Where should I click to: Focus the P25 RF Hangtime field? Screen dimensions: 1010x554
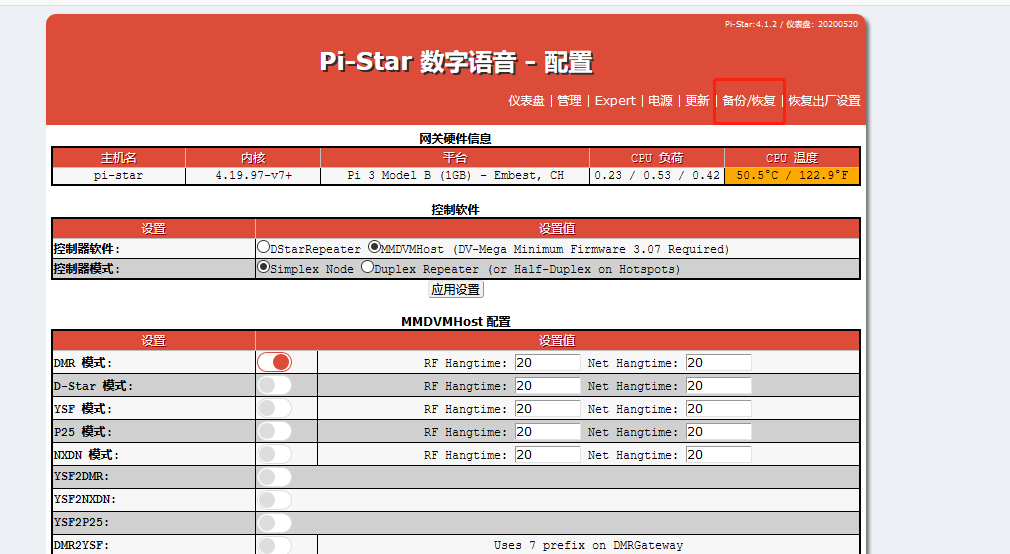point(548,432)
